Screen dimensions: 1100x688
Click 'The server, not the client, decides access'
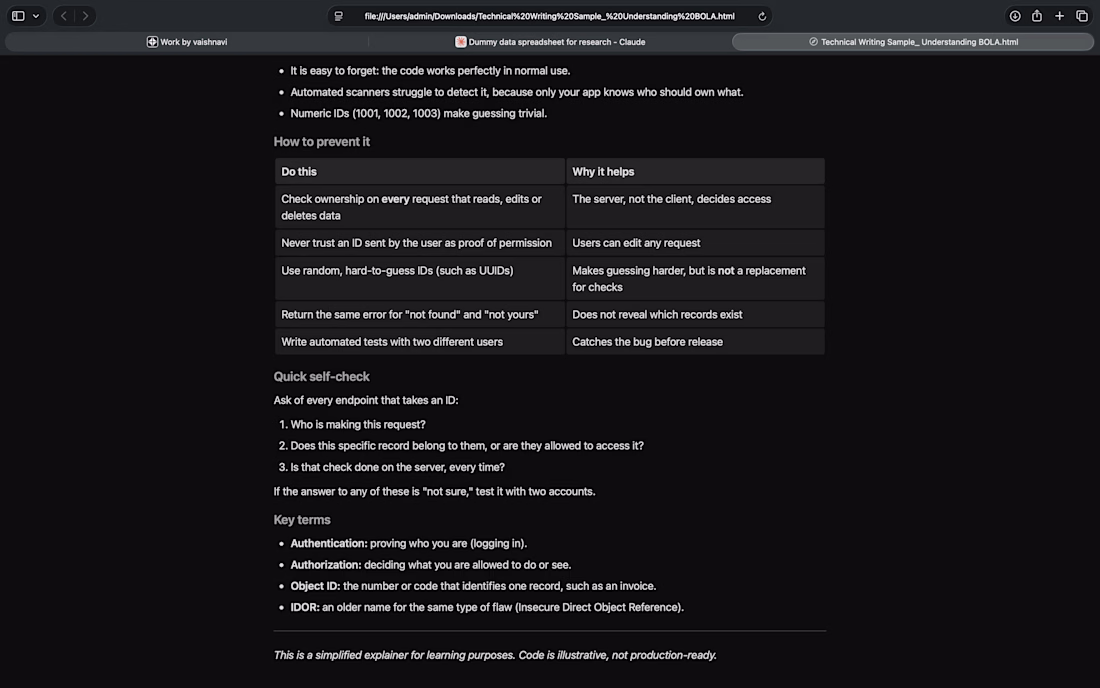click(x=695, y=208)
